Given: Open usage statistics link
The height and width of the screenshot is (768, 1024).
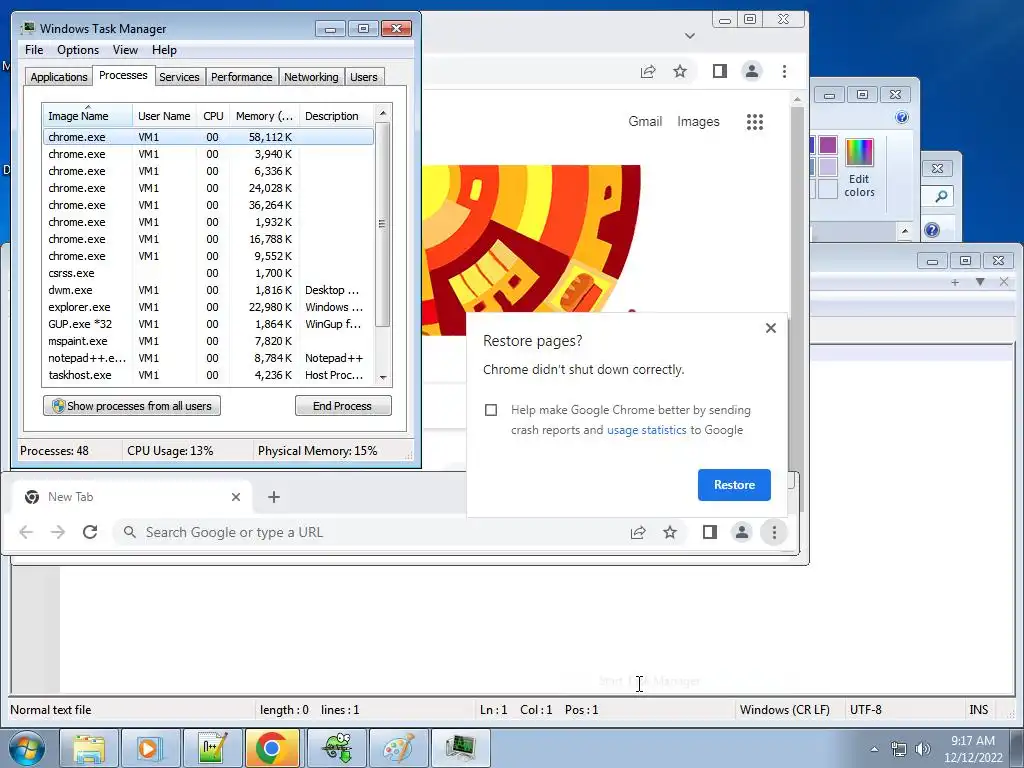Looking at the screenshot, I should 647,430.
